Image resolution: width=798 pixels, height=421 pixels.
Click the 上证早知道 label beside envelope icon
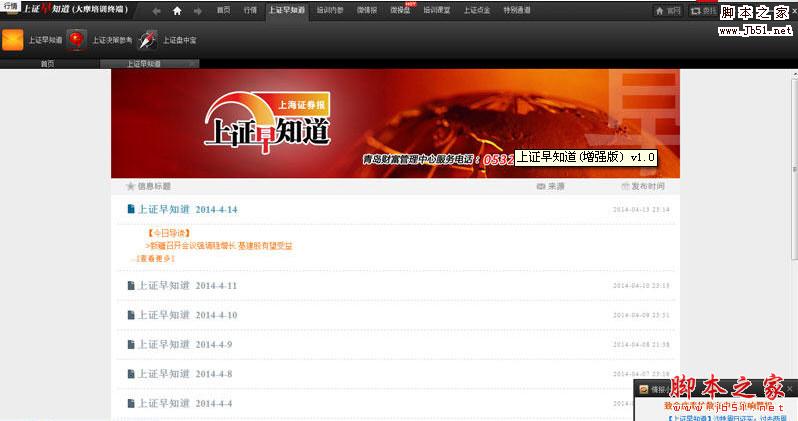(45, 40)
